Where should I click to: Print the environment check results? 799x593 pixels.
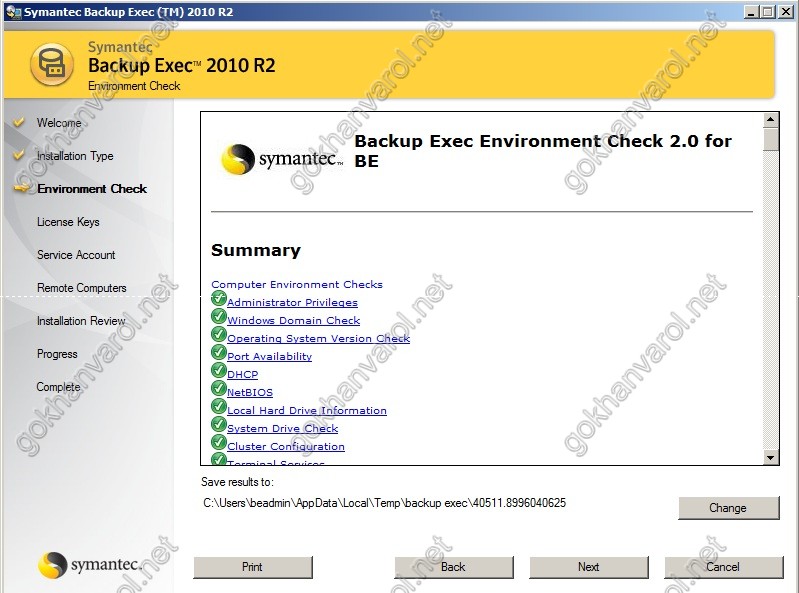point(252,567)
